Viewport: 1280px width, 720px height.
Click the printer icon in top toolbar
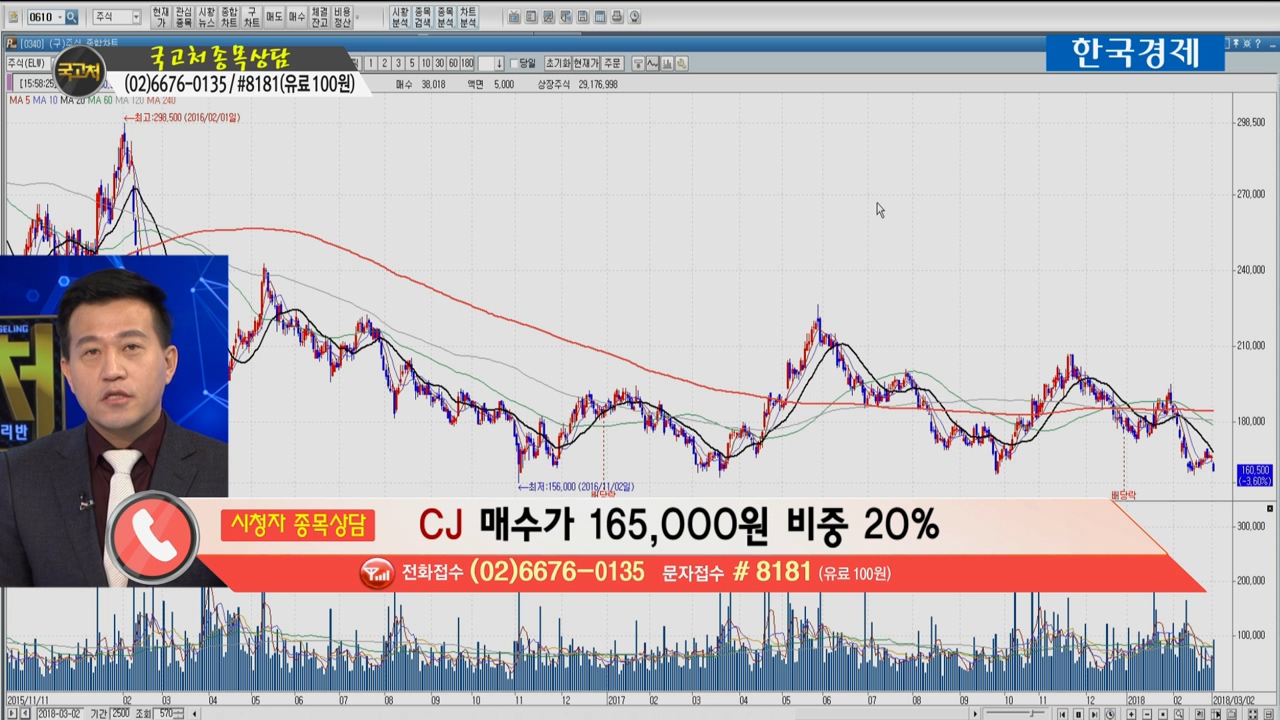click(617, 17)
